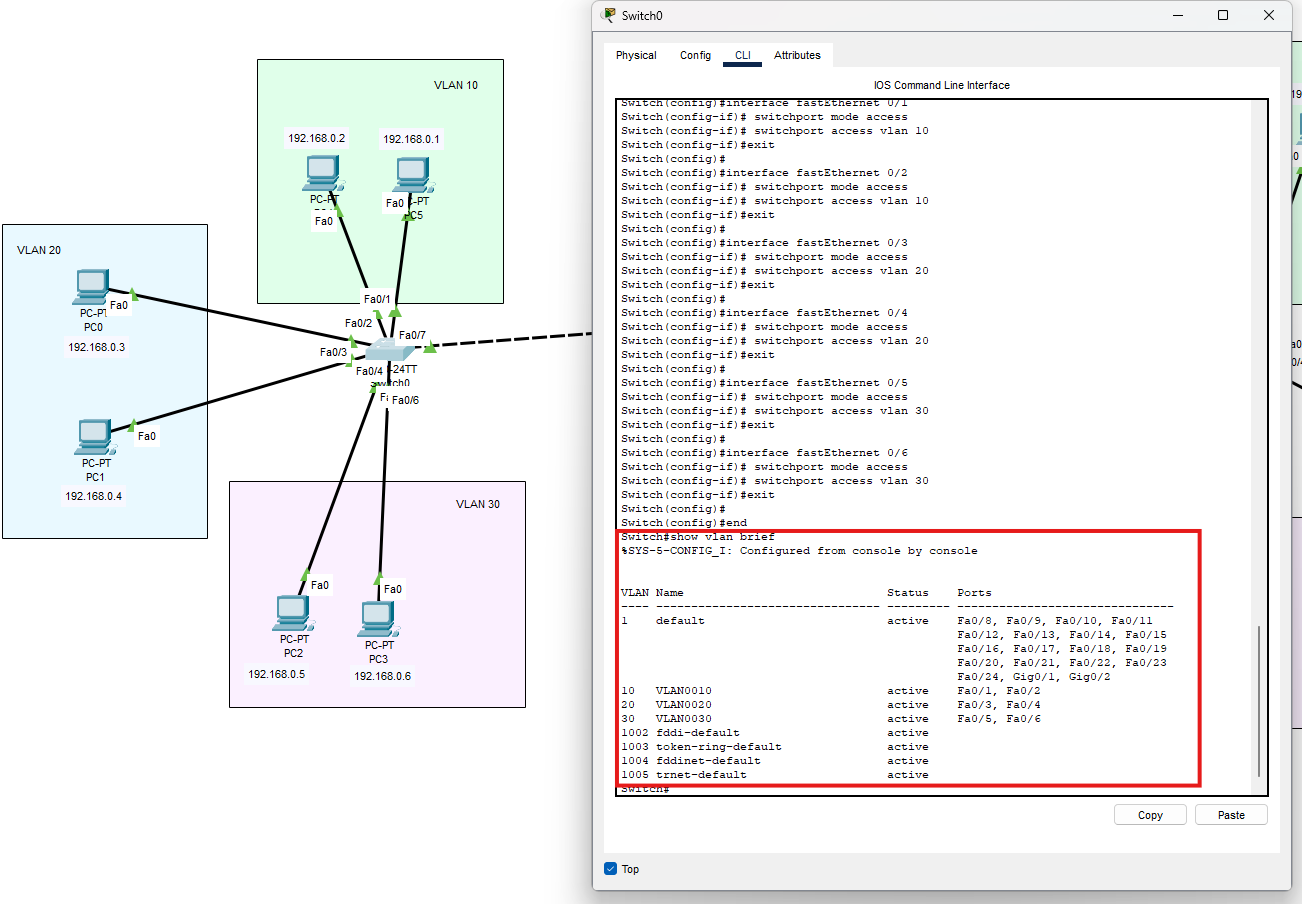
Task: Click the VLAN0010 row in CLI output
Action: (830, 691)
